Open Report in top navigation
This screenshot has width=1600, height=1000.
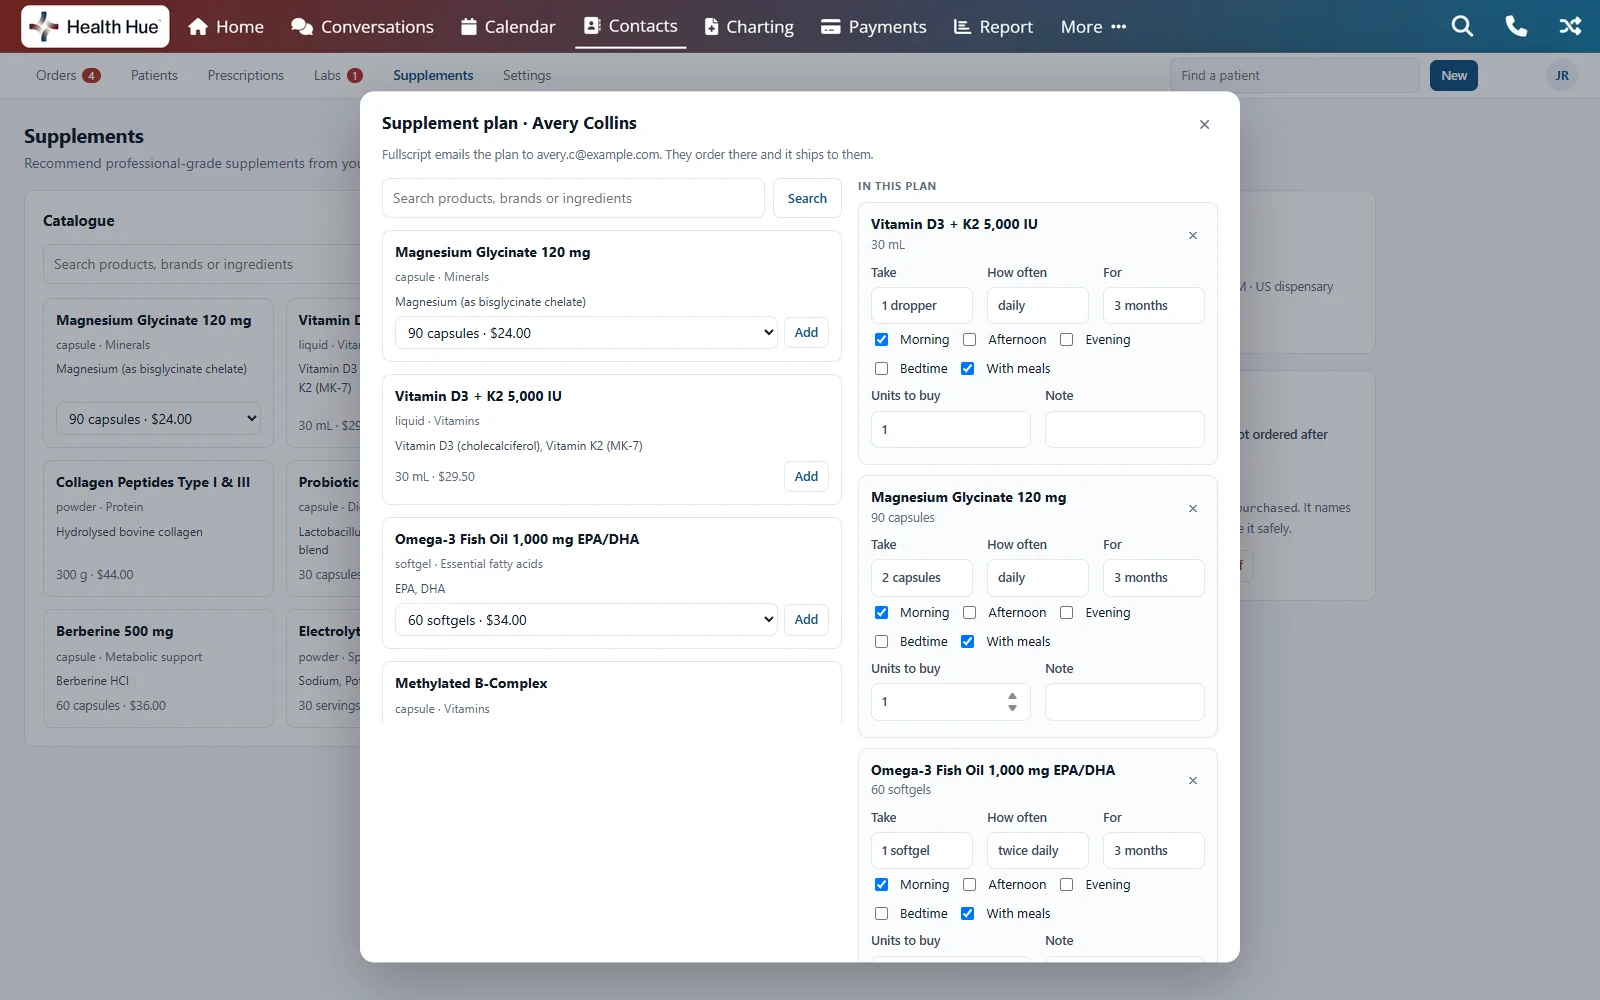click(993, 27)
